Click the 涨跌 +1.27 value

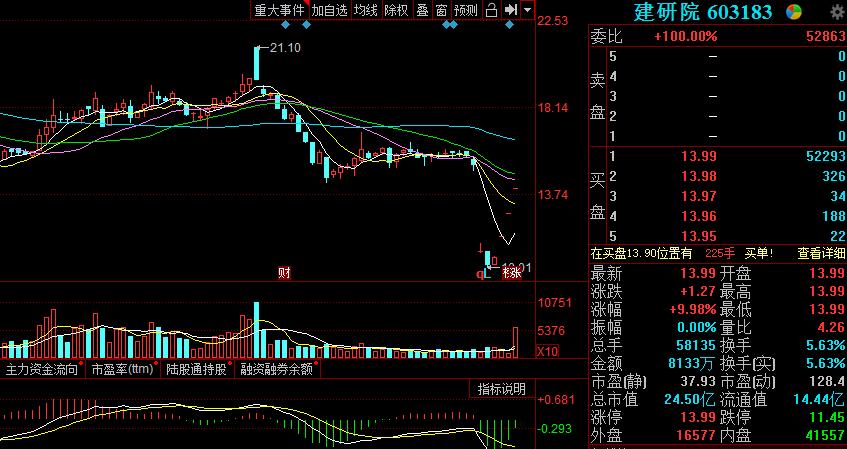point(697,292)
